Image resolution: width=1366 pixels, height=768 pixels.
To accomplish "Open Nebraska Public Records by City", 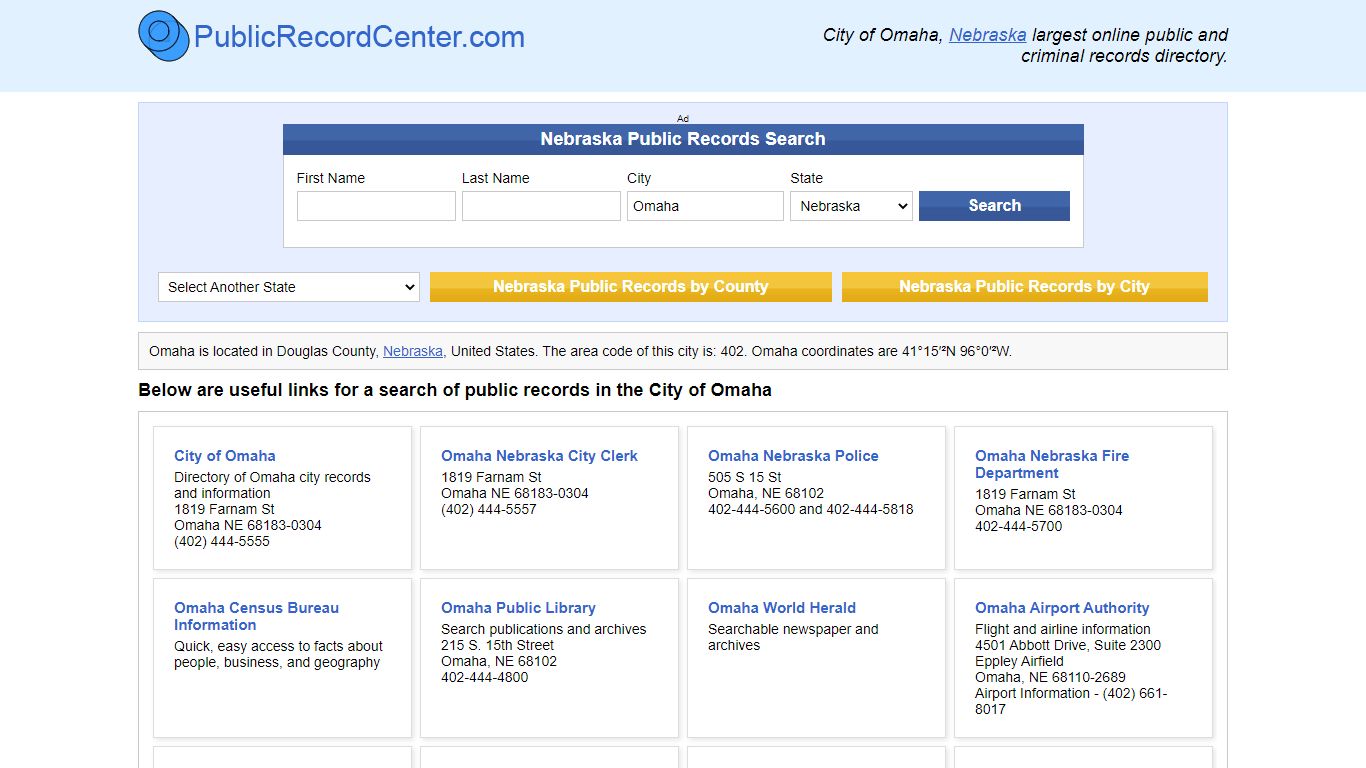I will click(x=1025, y=287).
